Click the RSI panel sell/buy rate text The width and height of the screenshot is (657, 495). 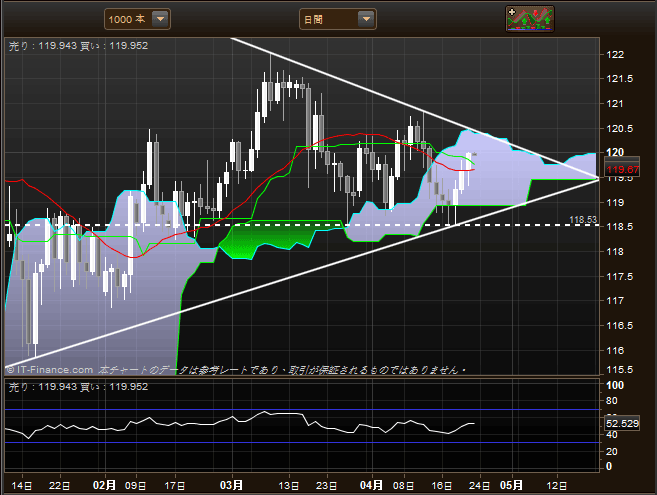point(78,387)
